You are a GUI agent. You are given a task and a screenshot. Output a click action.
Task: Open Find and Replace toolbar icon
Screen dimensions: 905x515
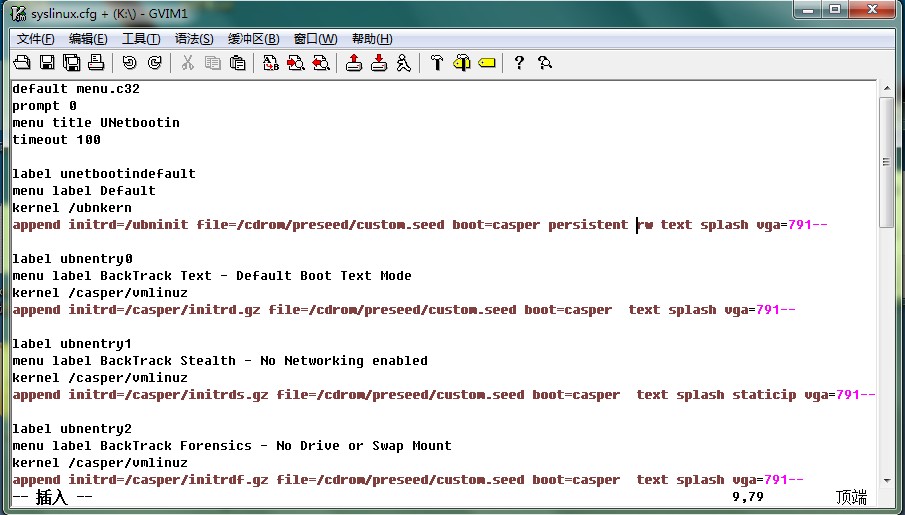pos(271,62)
